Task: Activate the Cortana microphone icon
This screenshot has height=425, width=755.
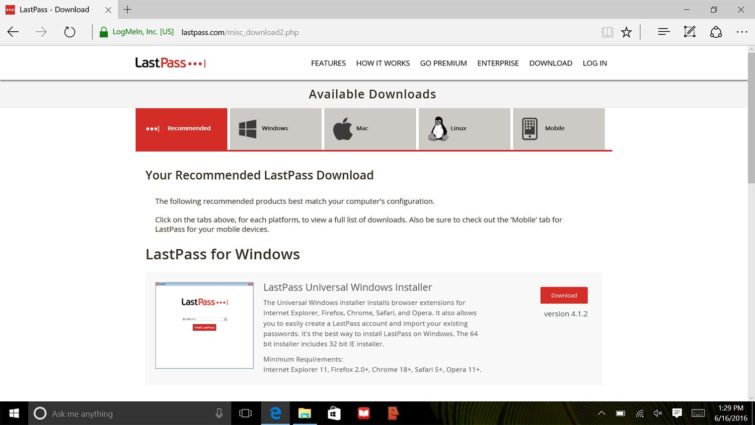Action: click(x=219, y=413)
